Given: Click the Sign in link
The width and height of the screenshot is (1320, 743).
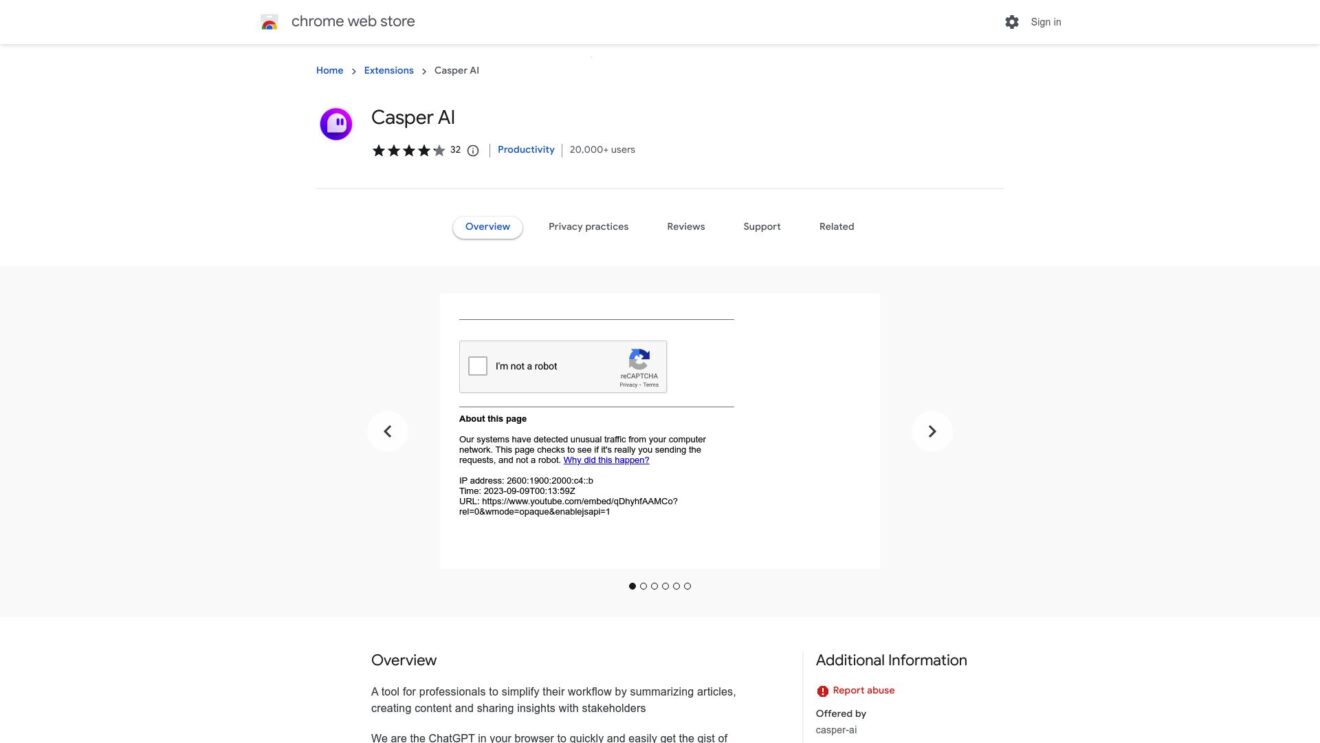Looking at the screenshot, I should tap(1046, 21).
